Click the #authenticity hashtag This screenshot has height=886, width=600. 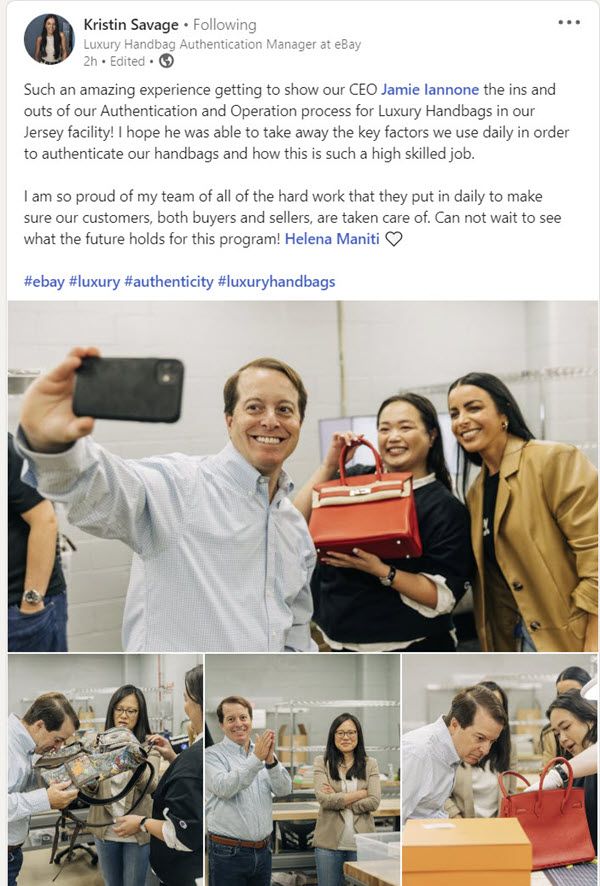(169, 281)
